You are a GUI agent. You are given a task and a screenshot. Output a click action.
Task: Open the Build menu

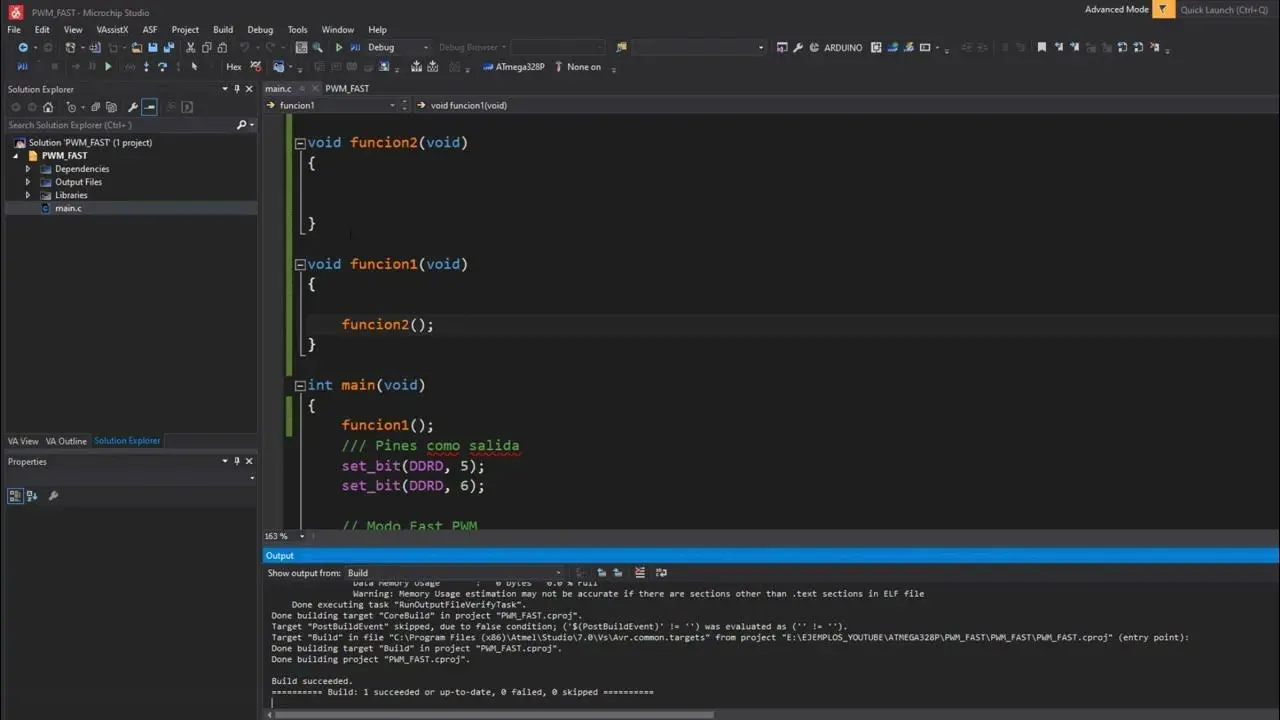pyautogui.click(x=223, y=30)
